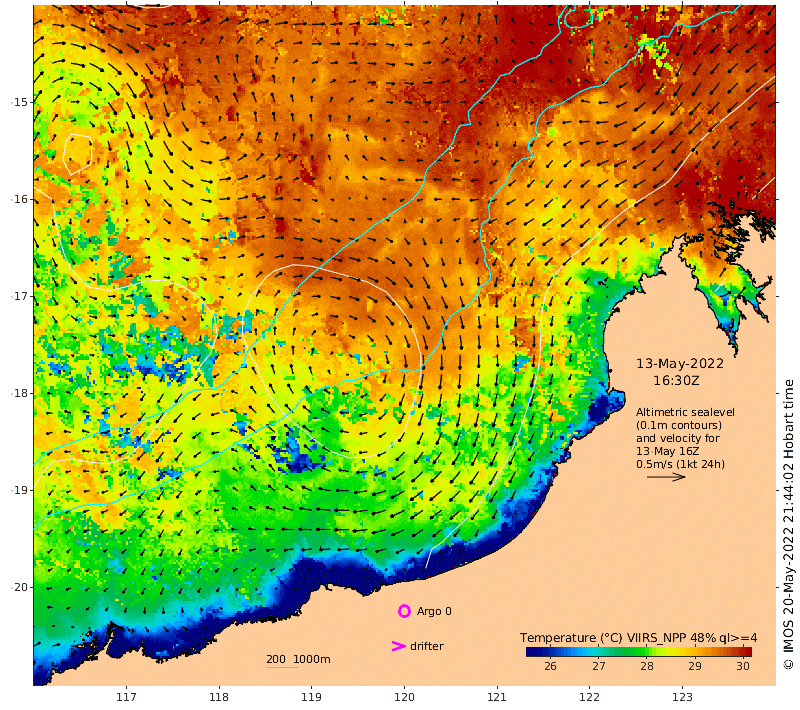Click the 0.5m/s velocity reference arrow
Image resolution: width=800 pixels, height=710 pixels.
tap(666, 477)
